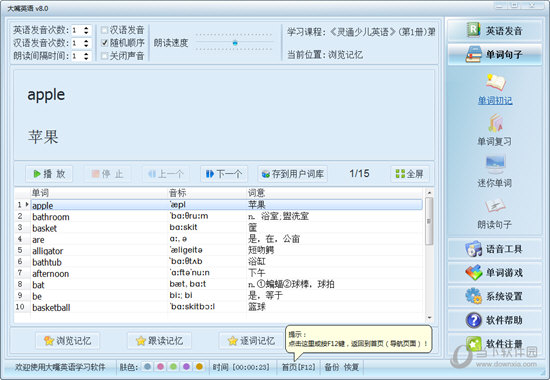Select the word row 'be'
The height and width of the screenshot is (380, 550).
coord(227,296)
